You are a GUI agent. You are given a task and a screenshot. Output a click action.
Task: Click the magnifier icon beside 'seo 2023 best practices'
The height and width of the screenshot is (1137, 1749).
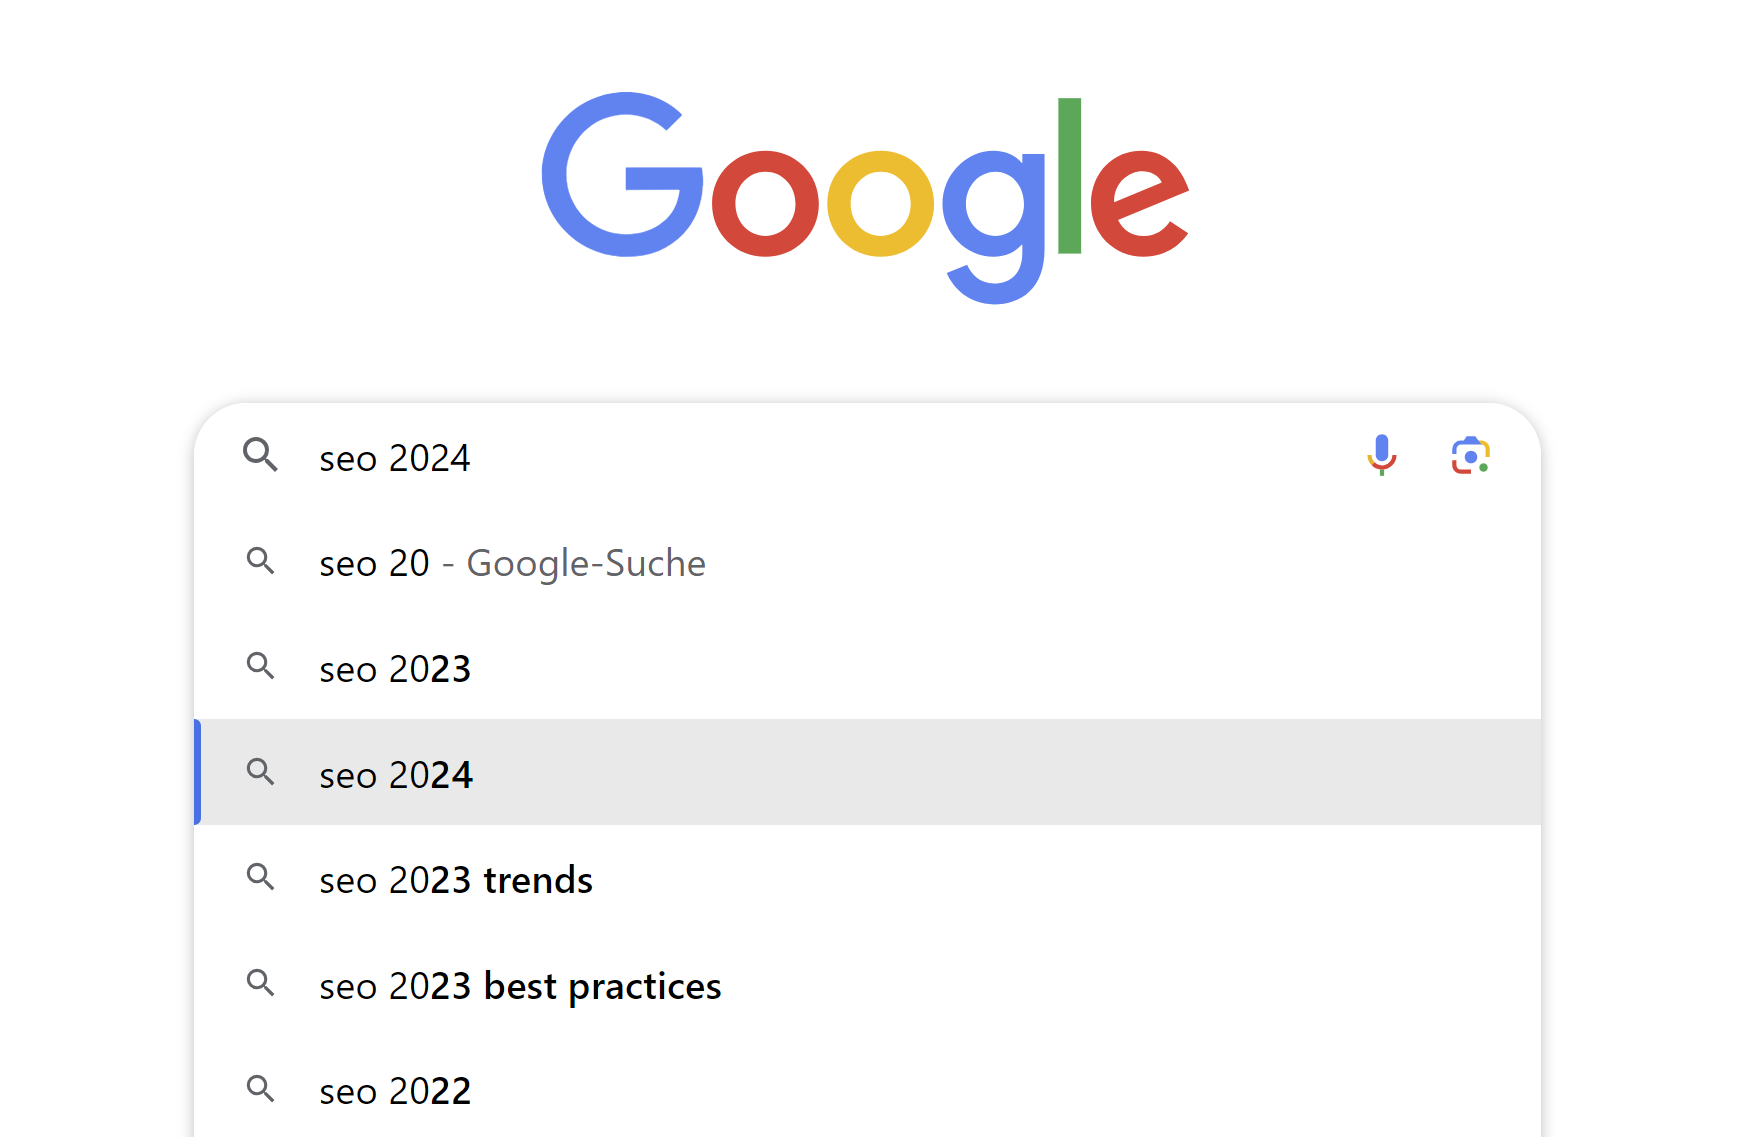click(x=261, y=984)
